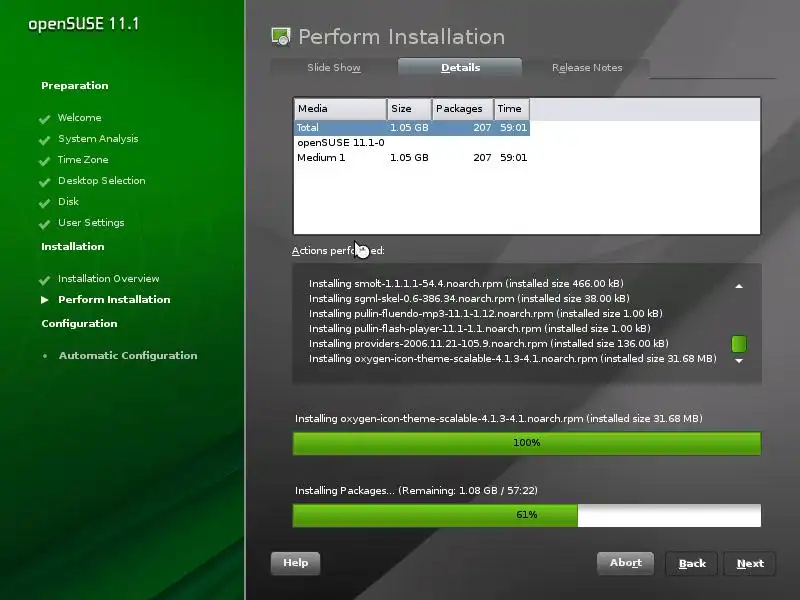Select the Medium 1 row
This screenshot has width=800, height=600.
[412, 158]
